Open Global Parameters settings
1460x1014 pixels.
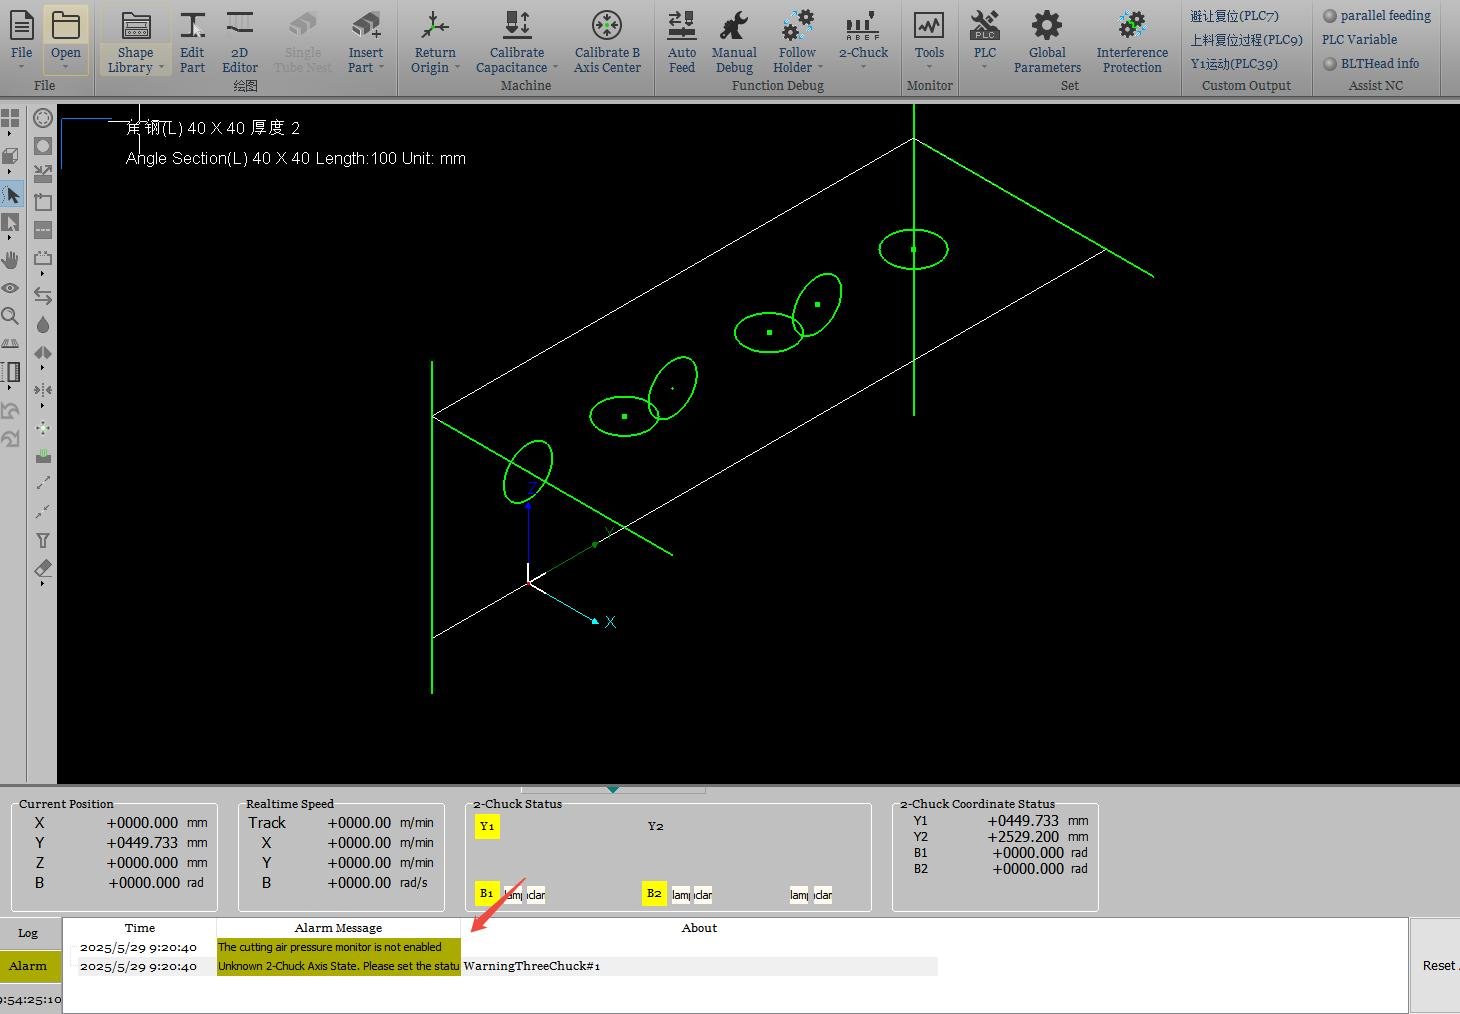click(x=1047, y=42)
